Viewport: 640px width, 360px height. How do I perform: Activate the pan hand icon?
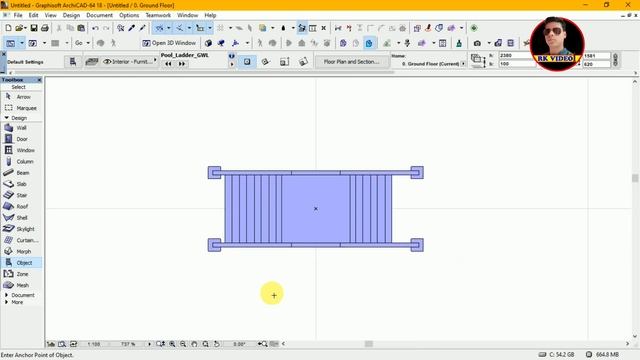(194, 344)
